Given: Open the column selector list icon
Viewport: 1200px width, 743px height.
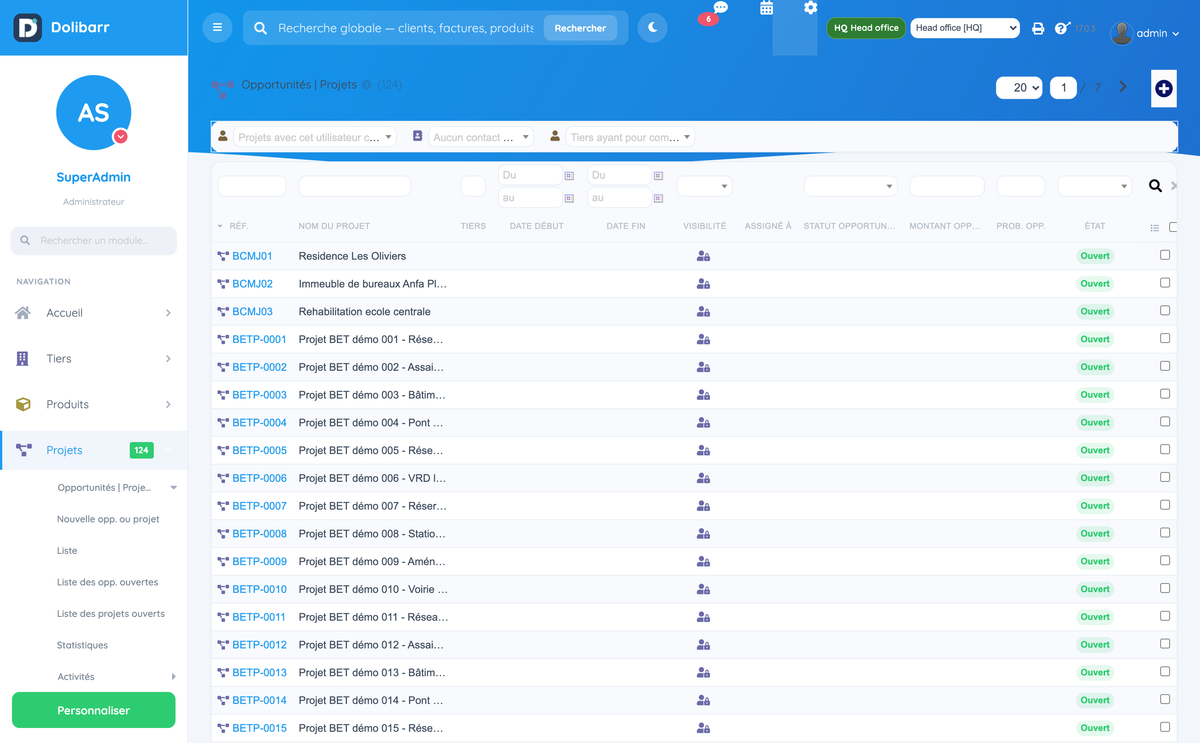Looking at the screenshot, I should [x=1154, y=228].
